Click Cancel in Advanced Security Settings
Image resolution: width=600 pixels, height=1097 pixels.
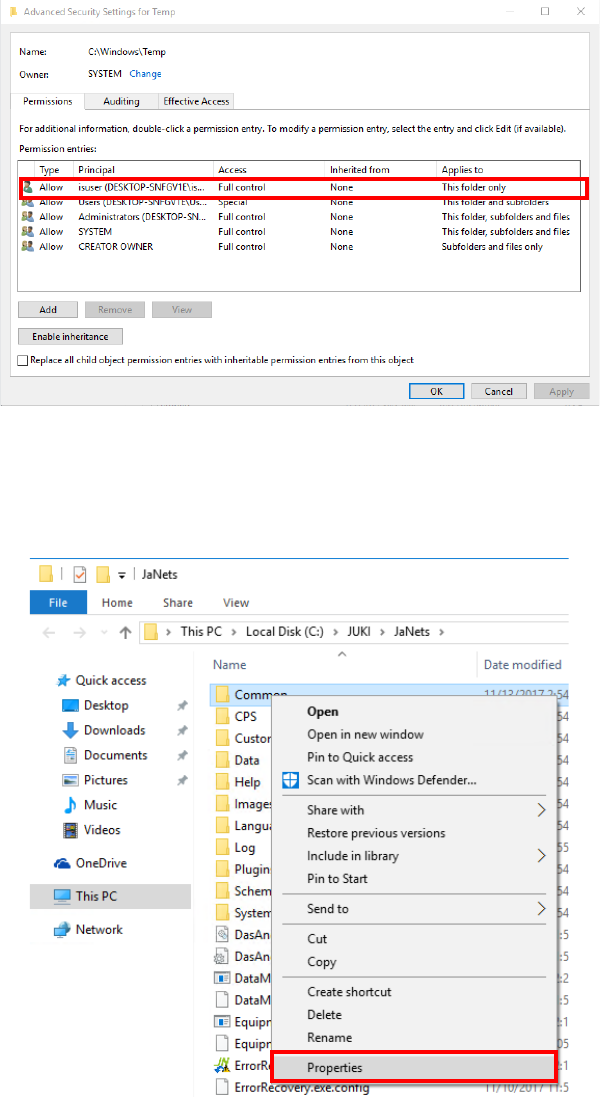coord(499,392)
